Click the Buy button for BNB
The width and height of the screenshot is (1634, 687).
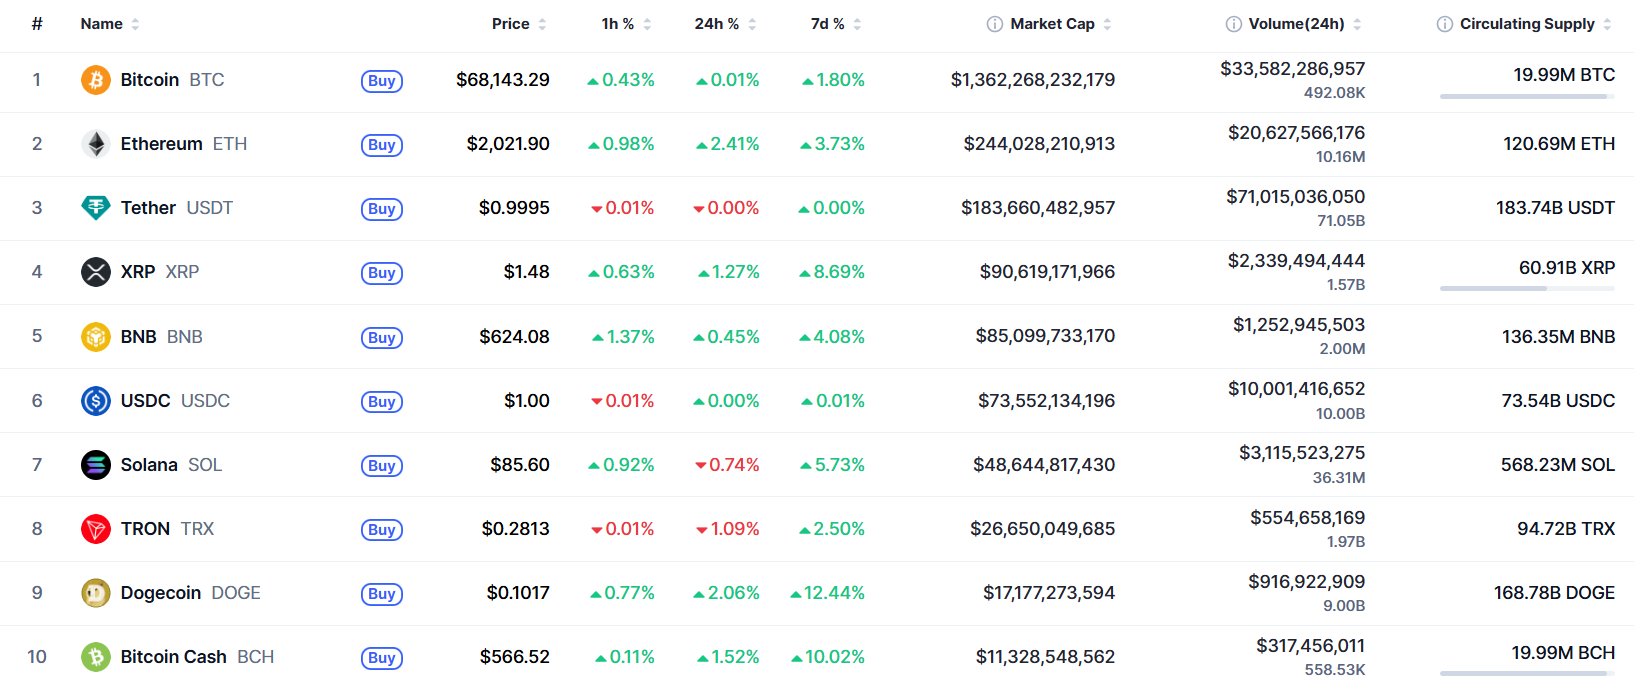pos(382,338)
